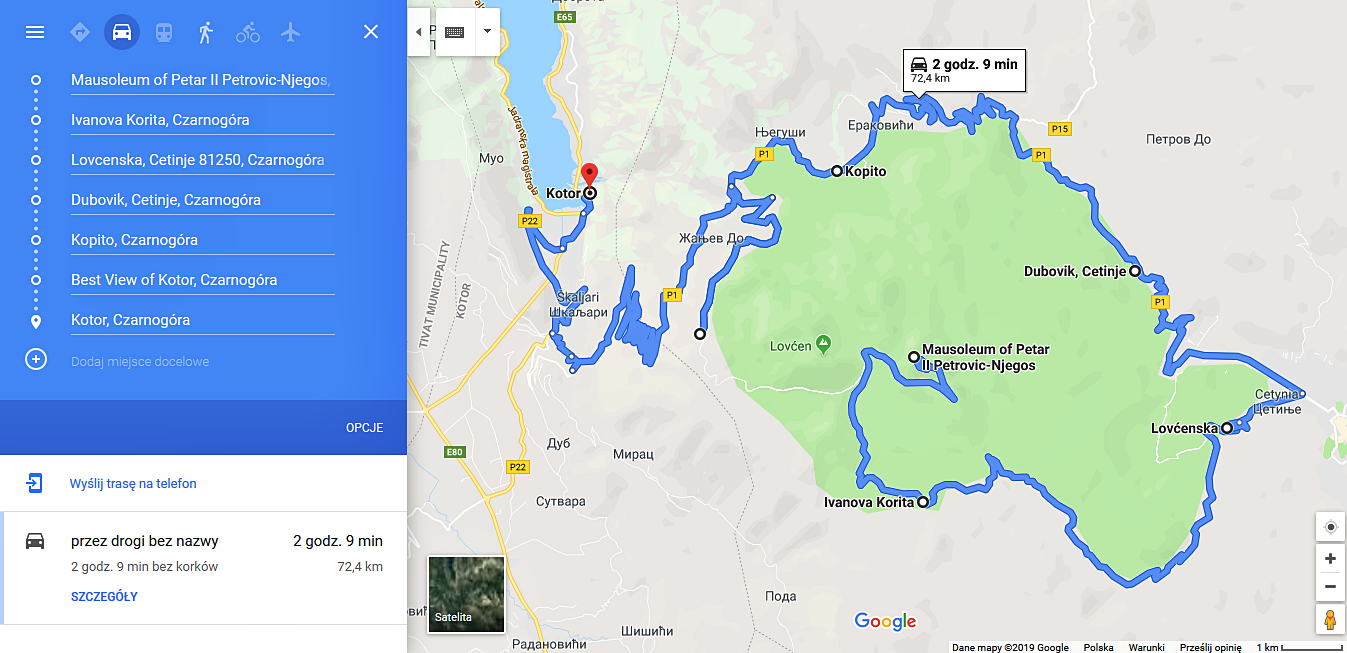This screenshot has height=653, width=1347.
Task: Switch to walking directions
Action: (205, 32)
